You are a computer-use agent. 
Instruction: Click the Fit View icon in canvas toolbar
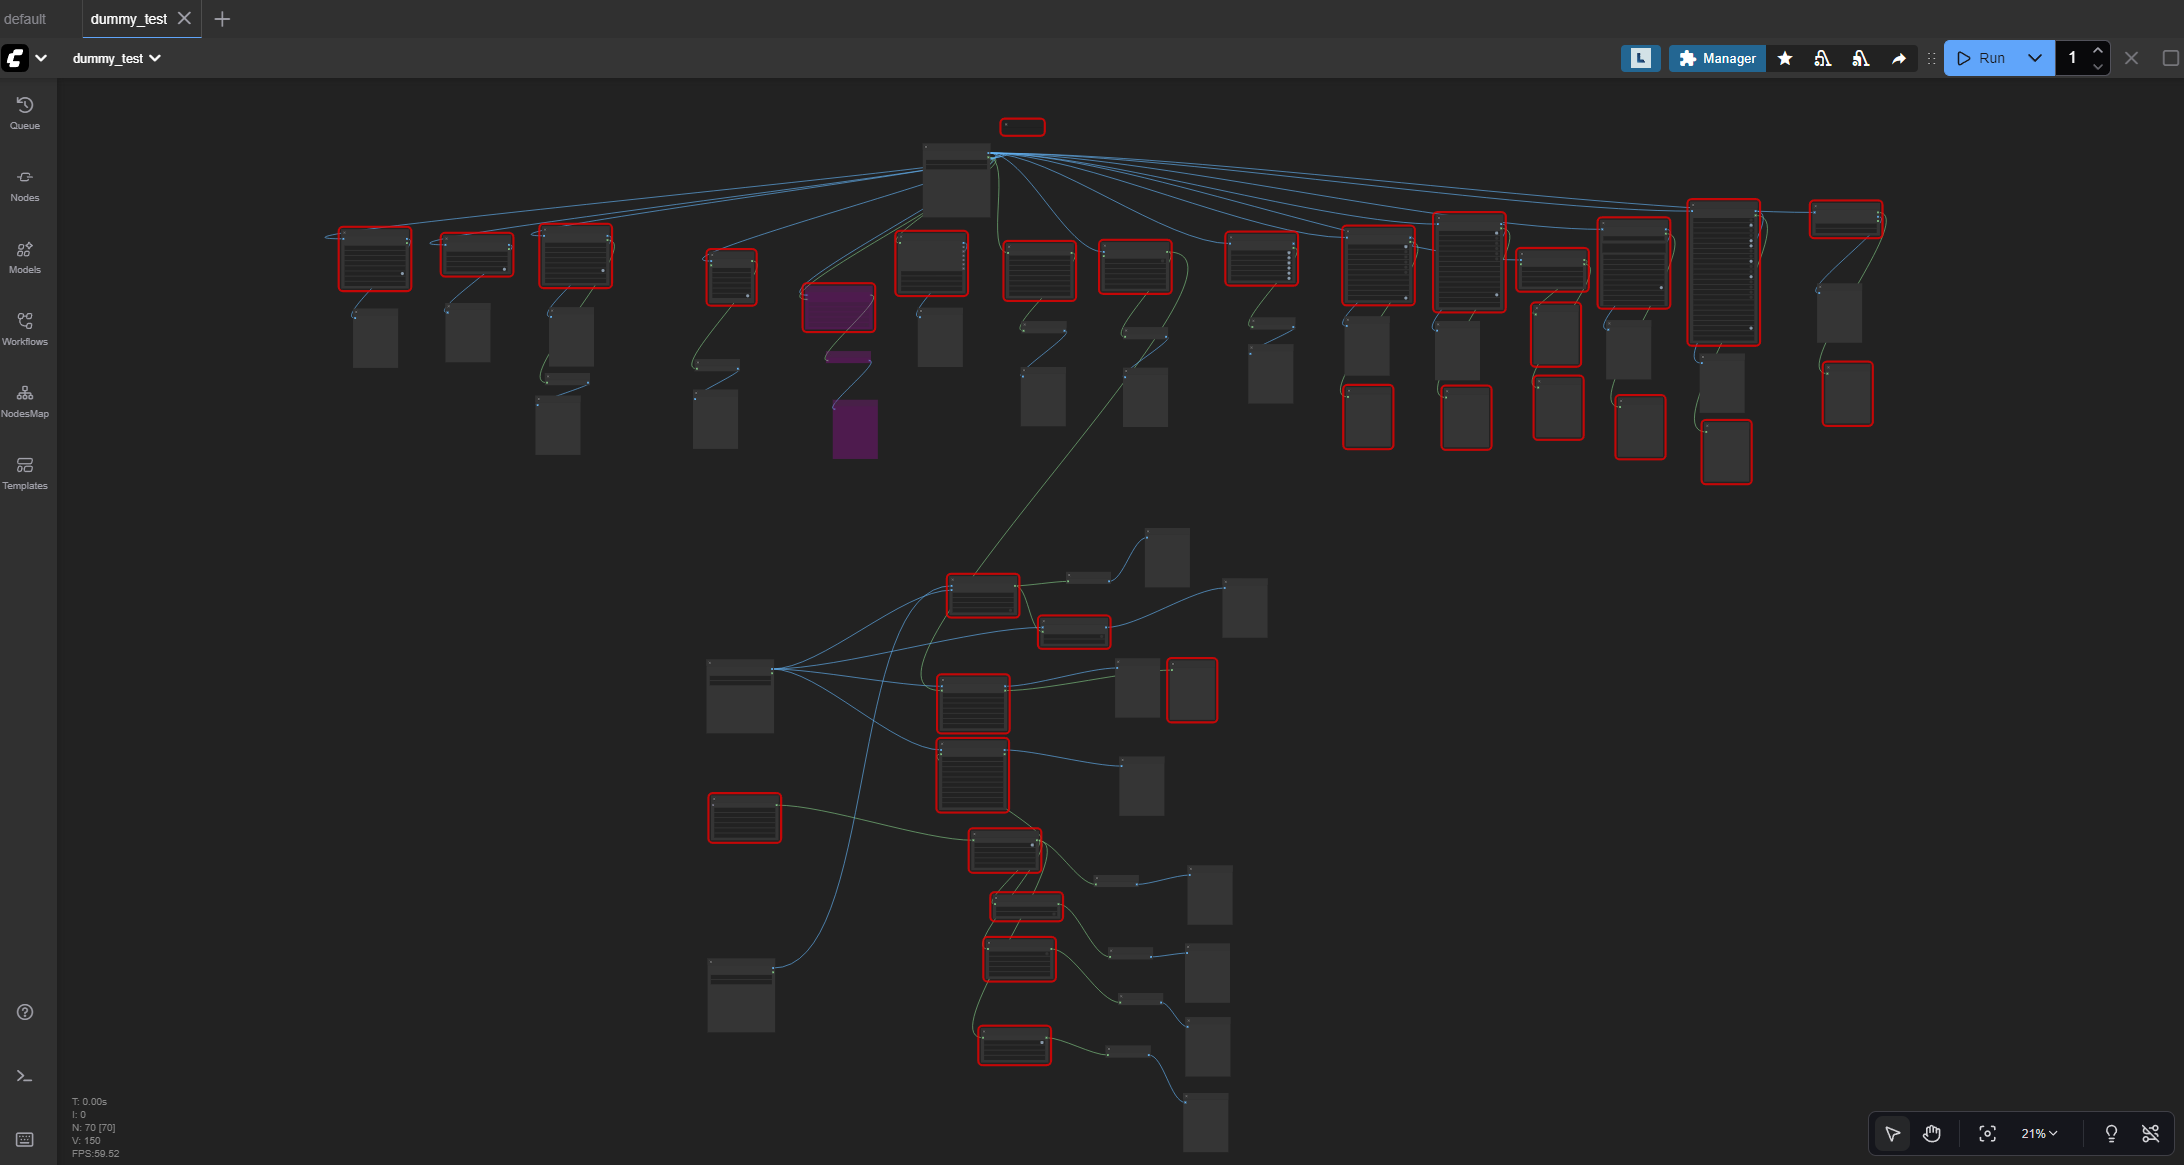click(x=1988, y=1133)
